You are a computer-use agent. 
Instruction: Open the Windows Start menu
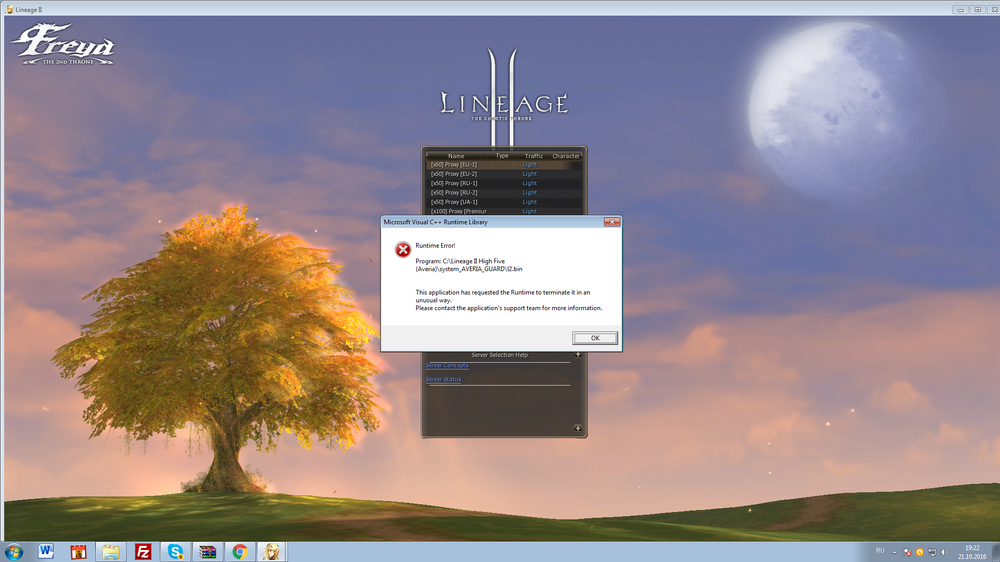[x=14, y=551]
